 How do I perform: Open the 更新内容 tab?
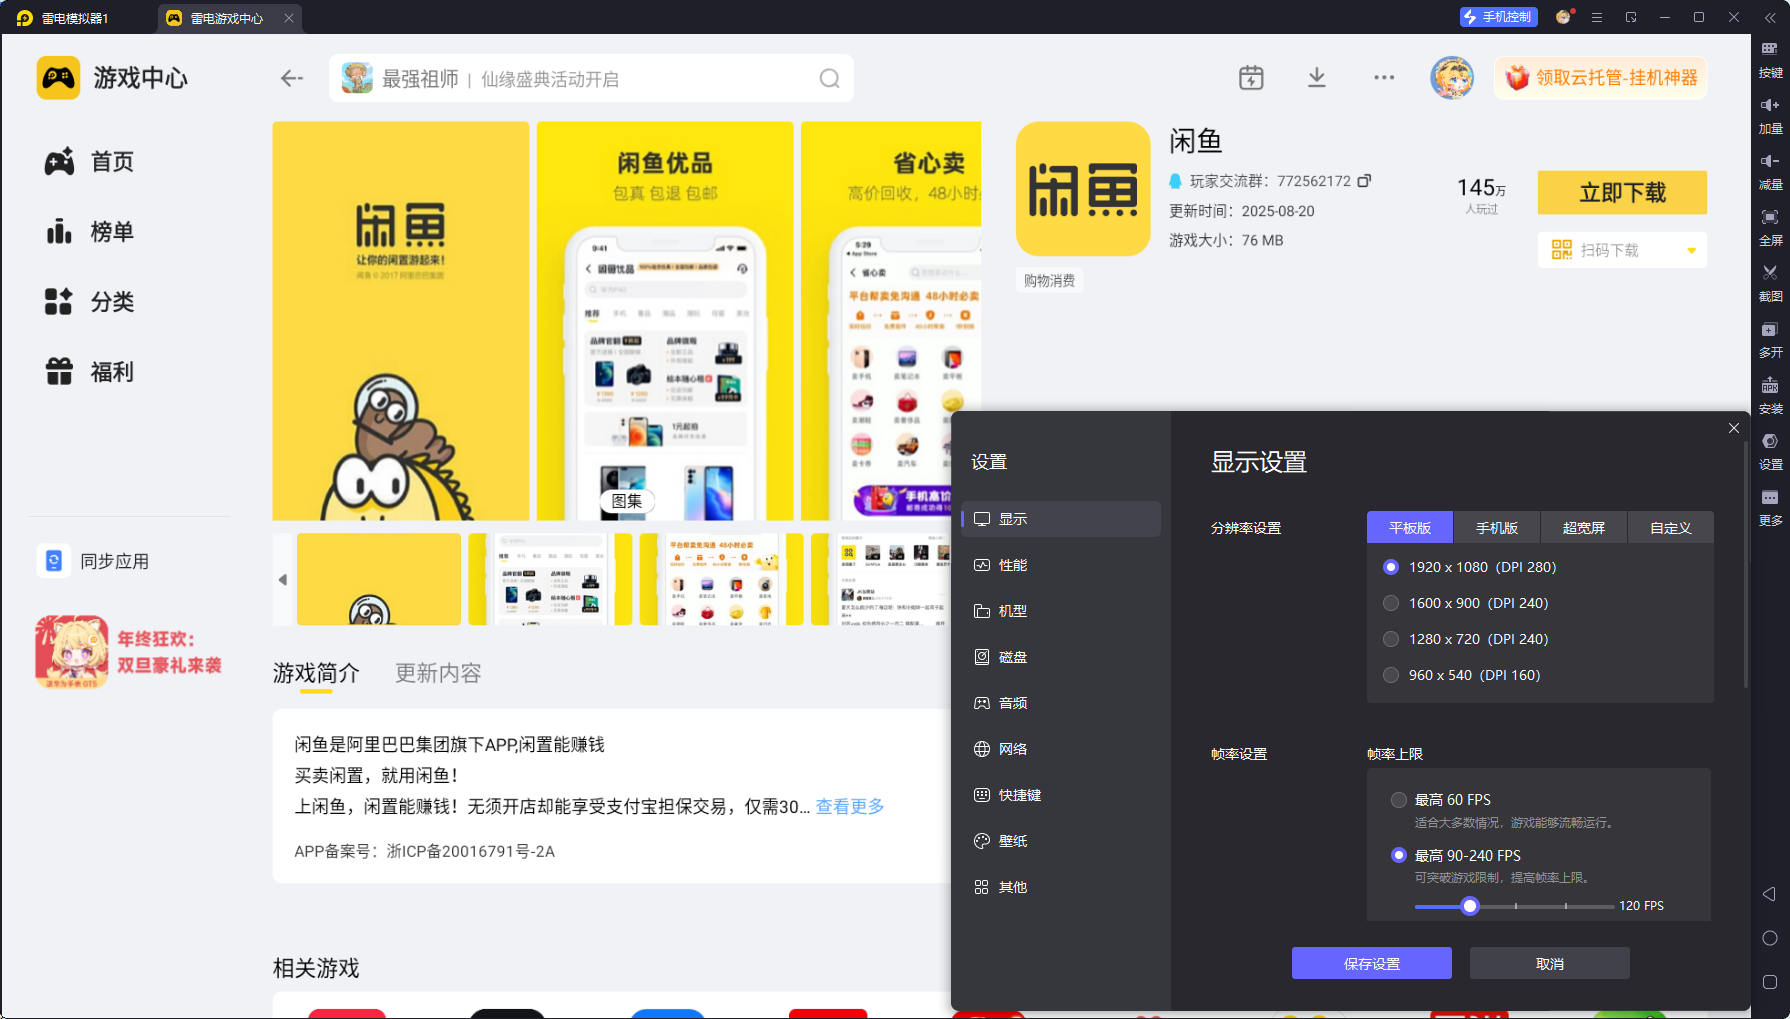pos(438,673)
